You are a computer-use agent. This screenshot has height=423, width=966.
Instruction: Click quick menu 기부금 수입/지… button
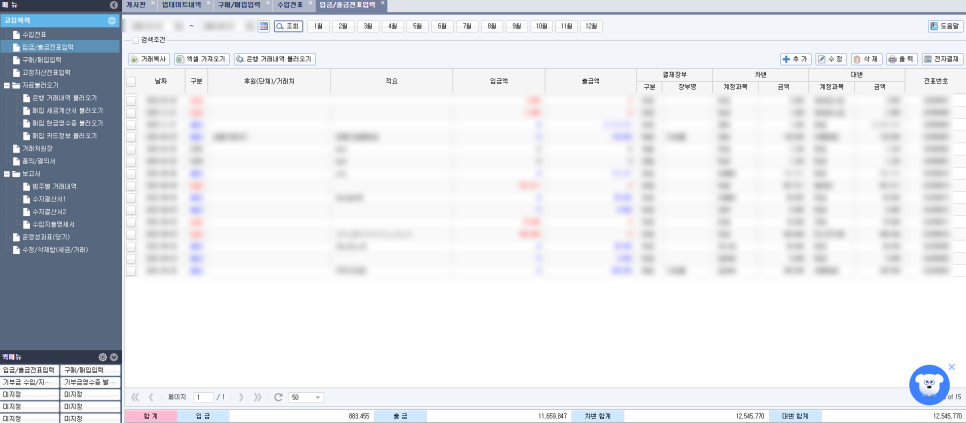30,382
